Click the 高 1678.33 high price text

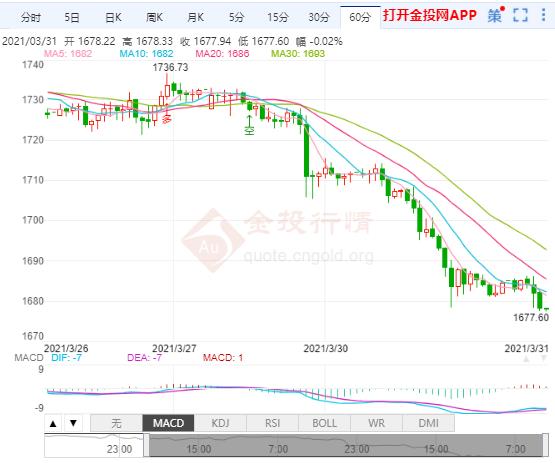coord(148,41)
